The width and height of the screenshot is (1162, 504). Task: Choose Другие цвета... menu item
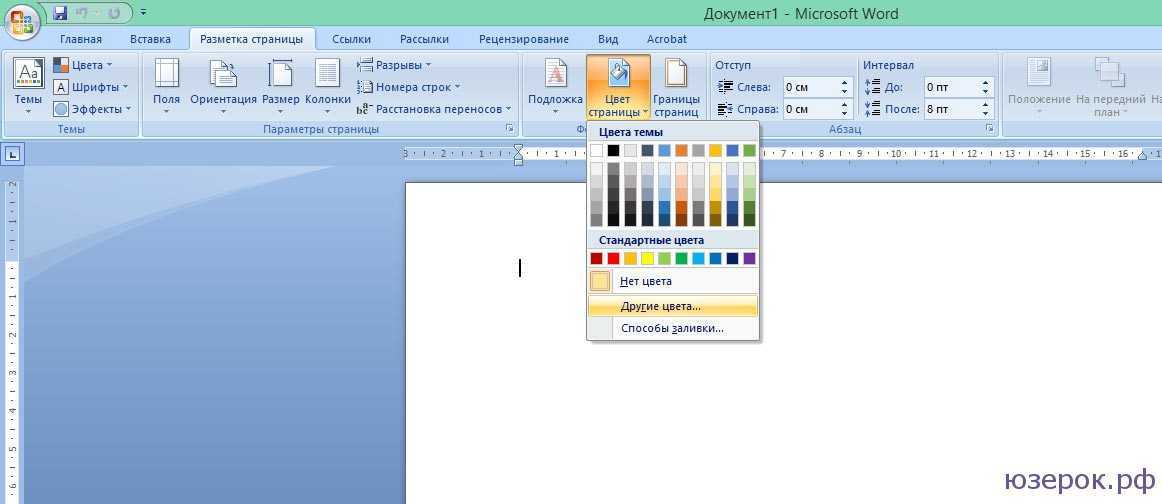tap(673, 306)
